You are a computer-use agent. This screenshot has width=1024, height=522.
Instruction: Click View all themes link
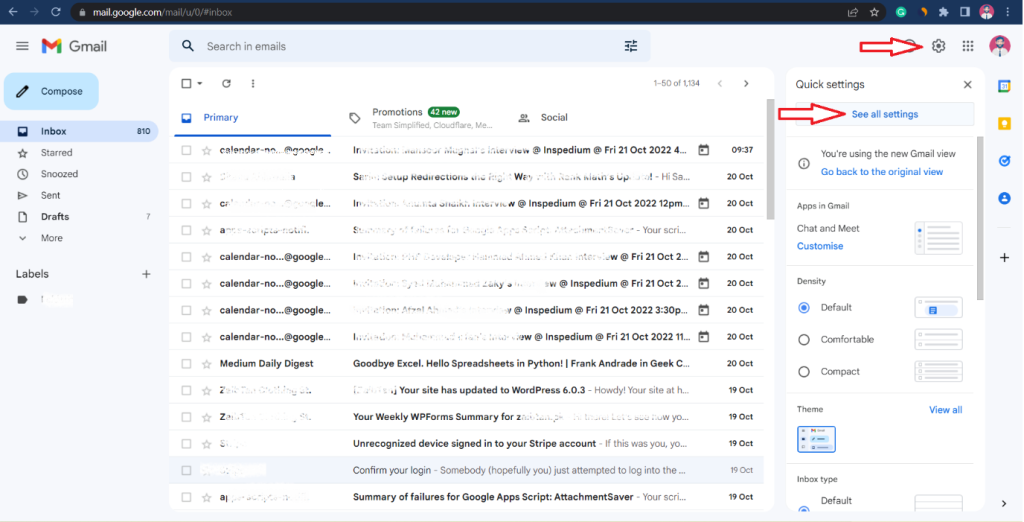(946, 410)
